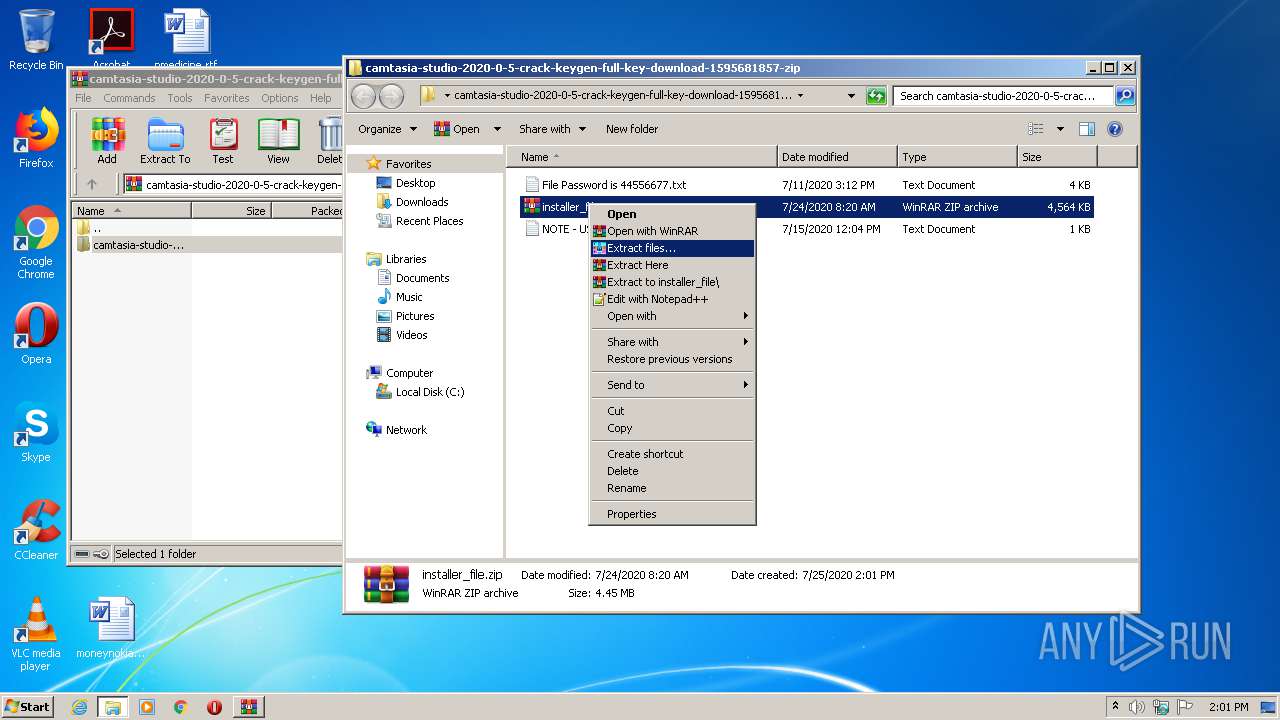Click the WinRAR View toolbar icon
The height and width of the screenshot is (720, 1280).
pyautogui.click(x=278, y=140)
